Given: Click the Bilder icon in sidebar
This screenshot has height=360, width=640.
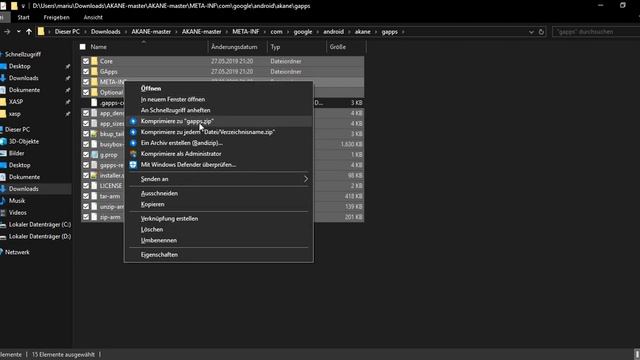Looking at the screenshot, I should [x=3, y=153].
